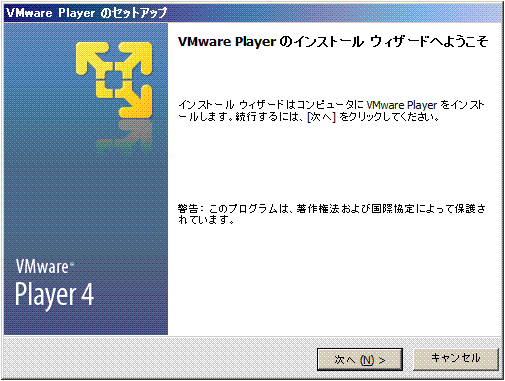Click the yellow VMware arrows logo
Viewport: 505px width, 381px height.
coord(114,80)
